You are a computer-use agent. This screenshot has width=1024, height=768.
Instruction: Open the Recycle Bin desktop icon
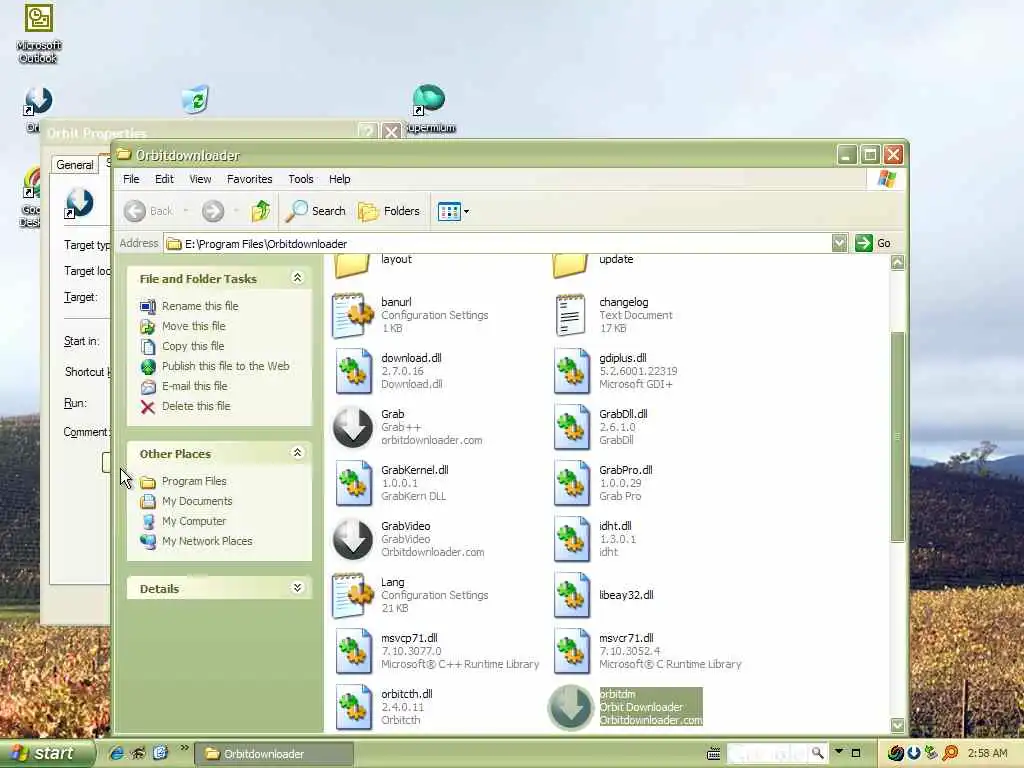pyautogui.click(x=195, y=100)
